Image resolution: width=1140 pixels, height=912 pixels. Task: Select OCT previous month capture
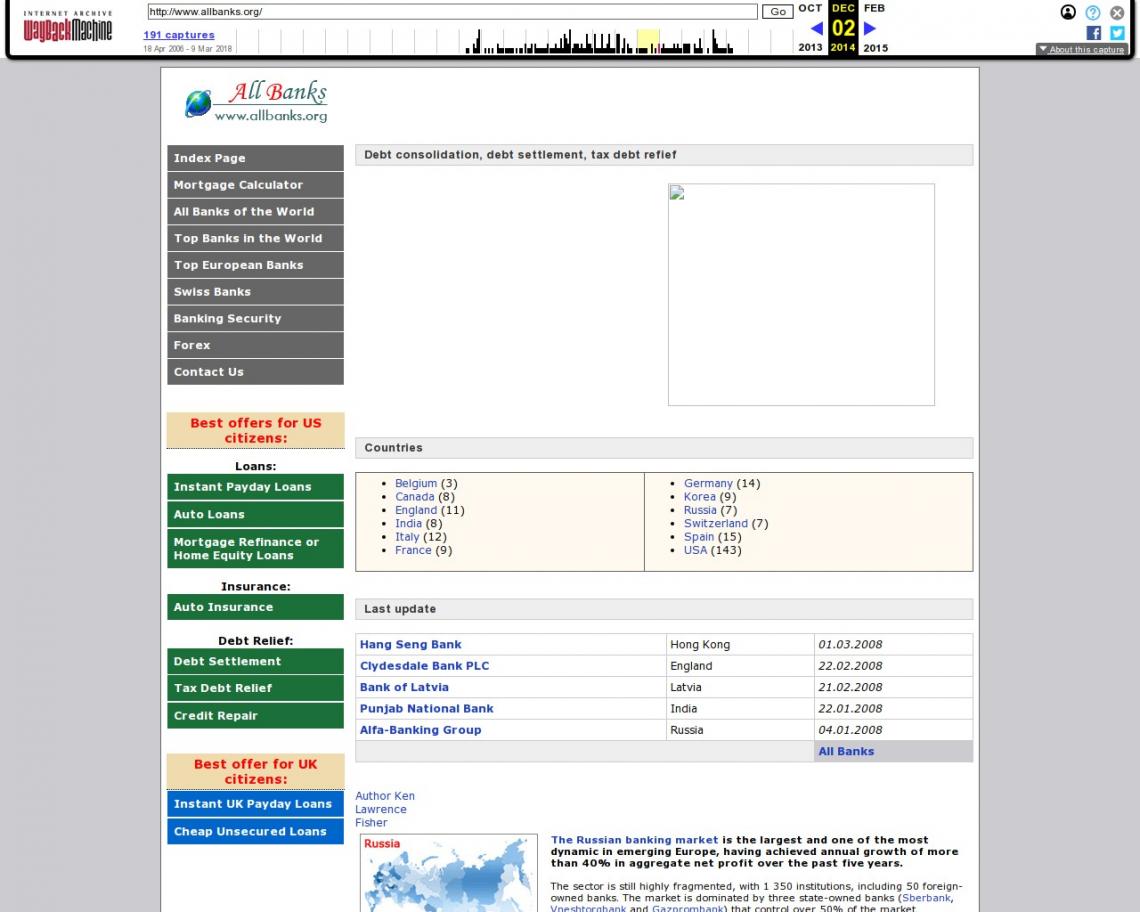point(810,8)
